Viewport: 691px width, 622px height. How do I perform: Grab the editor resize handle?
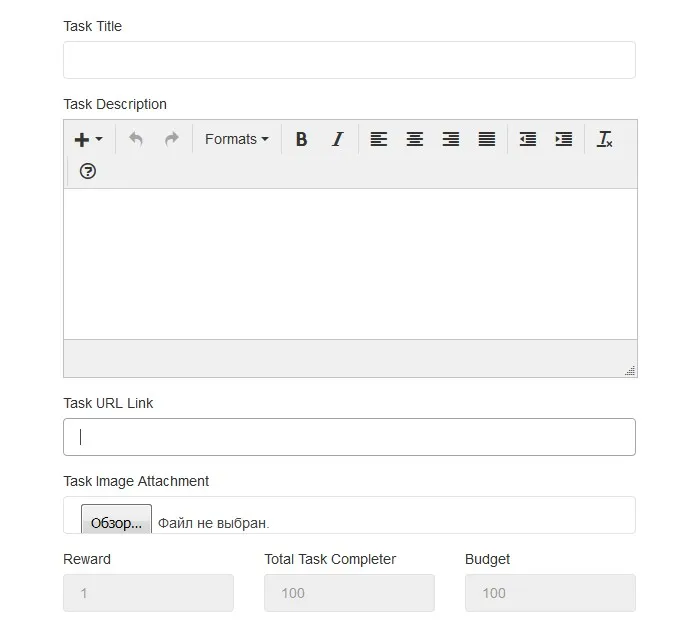coord(630,370)
